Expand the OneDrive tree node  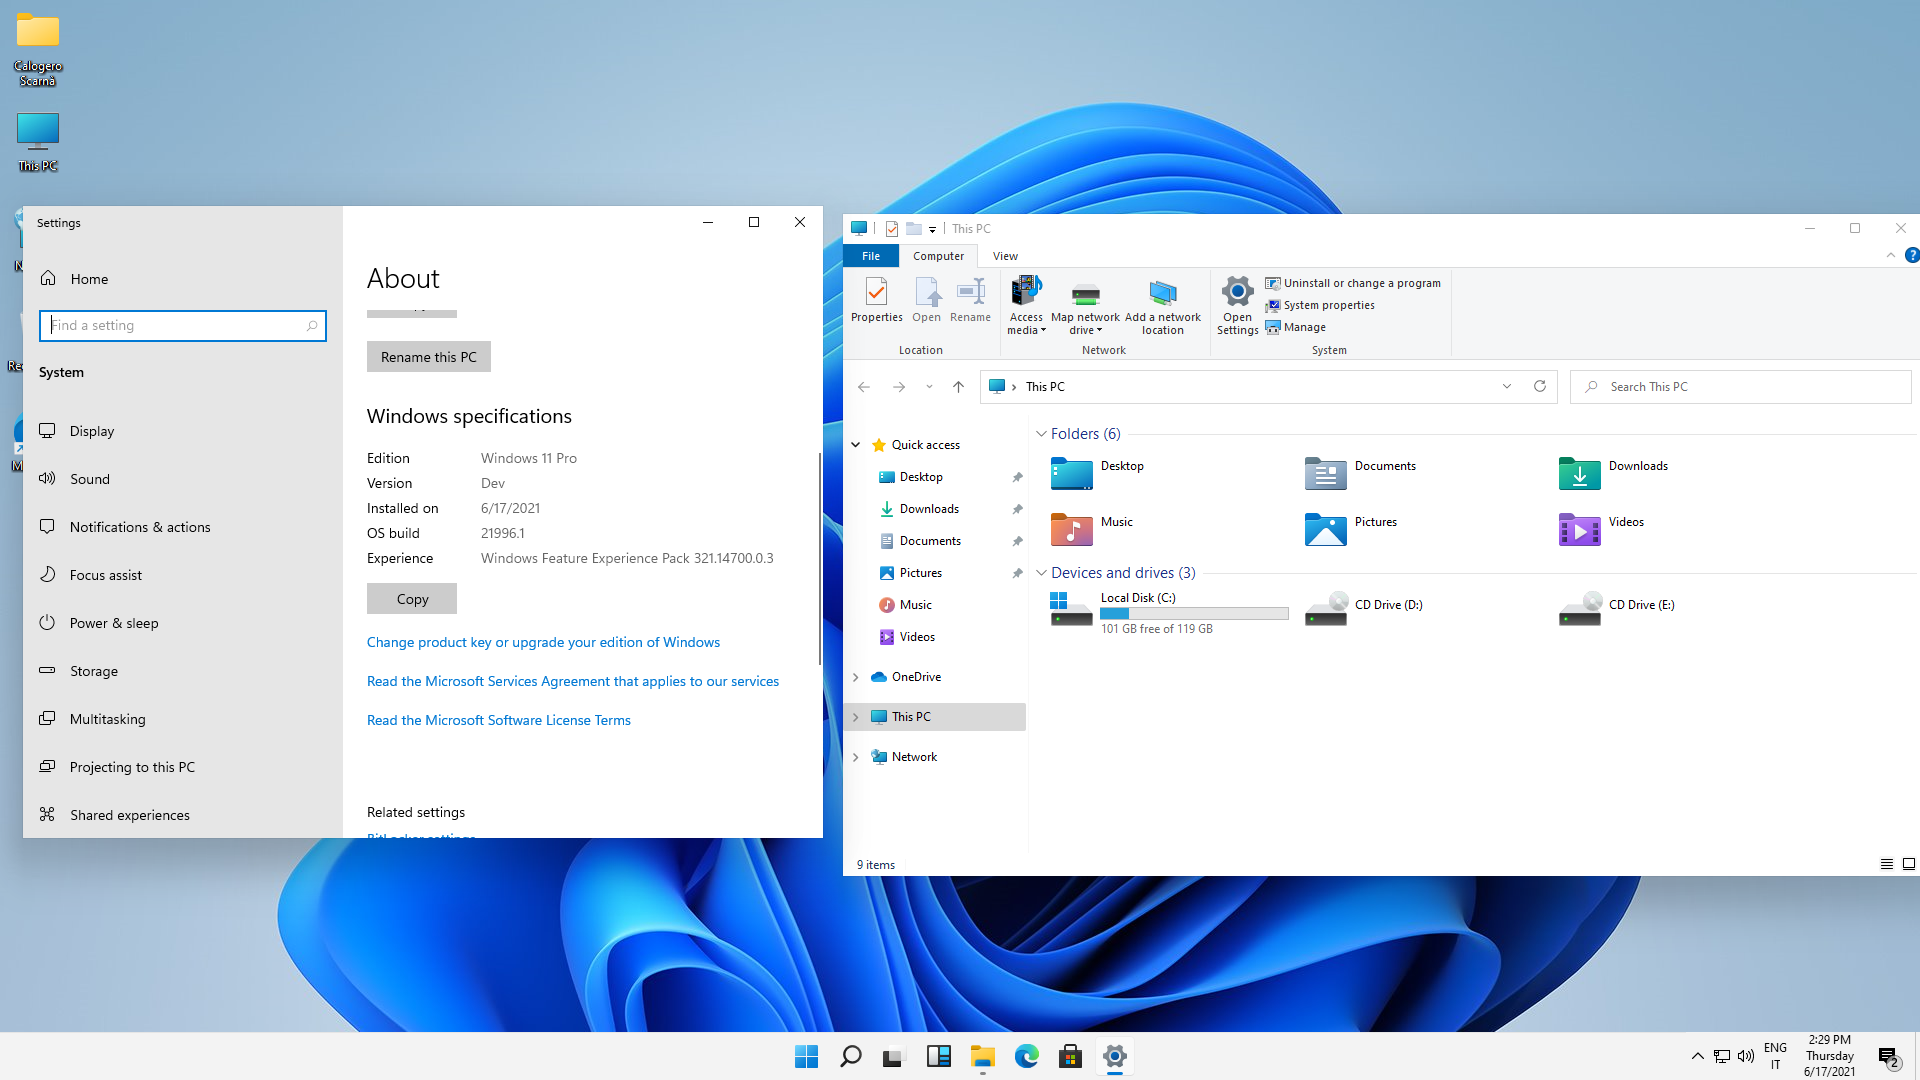point(856,677)
